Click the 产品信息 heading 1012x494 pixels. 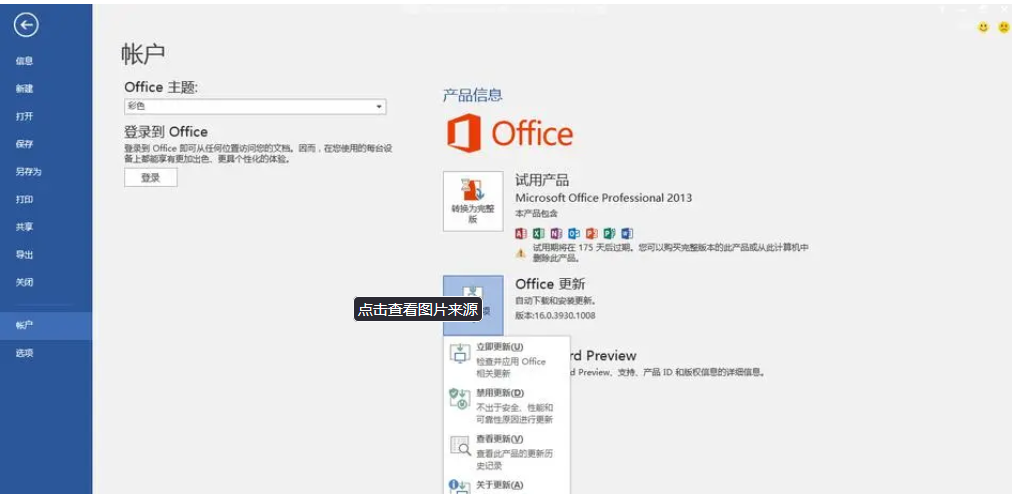[472, 96]
